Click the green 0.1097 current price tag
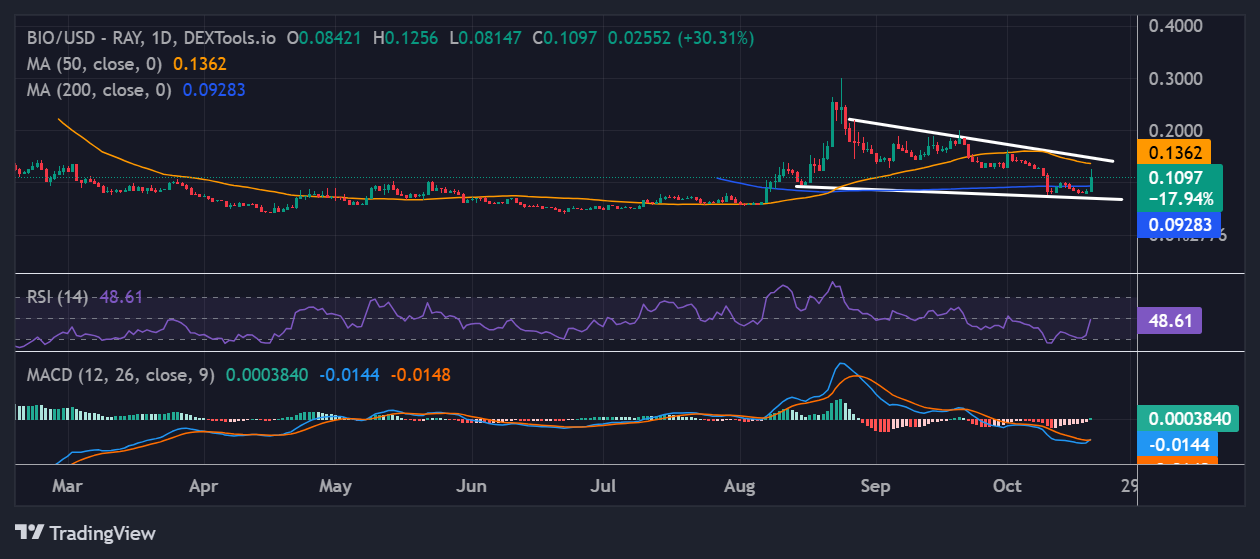This screenshot has height=559, width=1260. coord(1175,187)
